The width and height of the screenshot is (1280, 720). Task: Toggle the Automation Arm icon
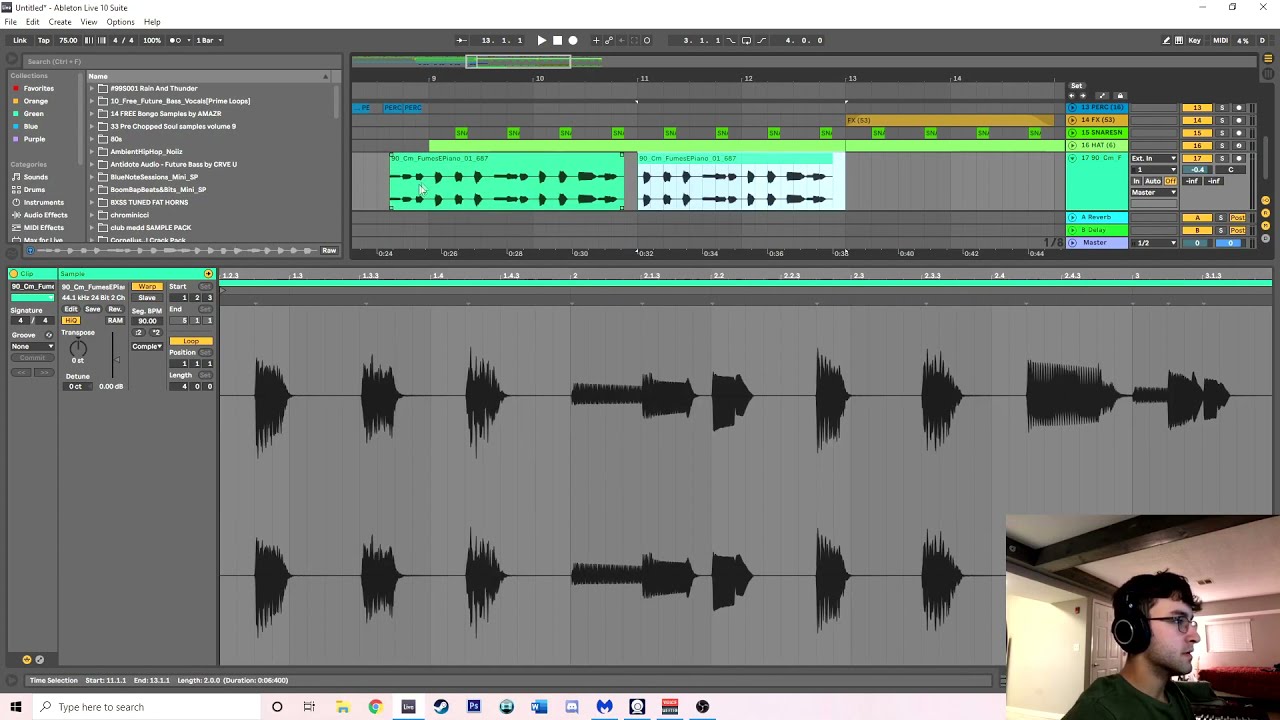[609, 40]
